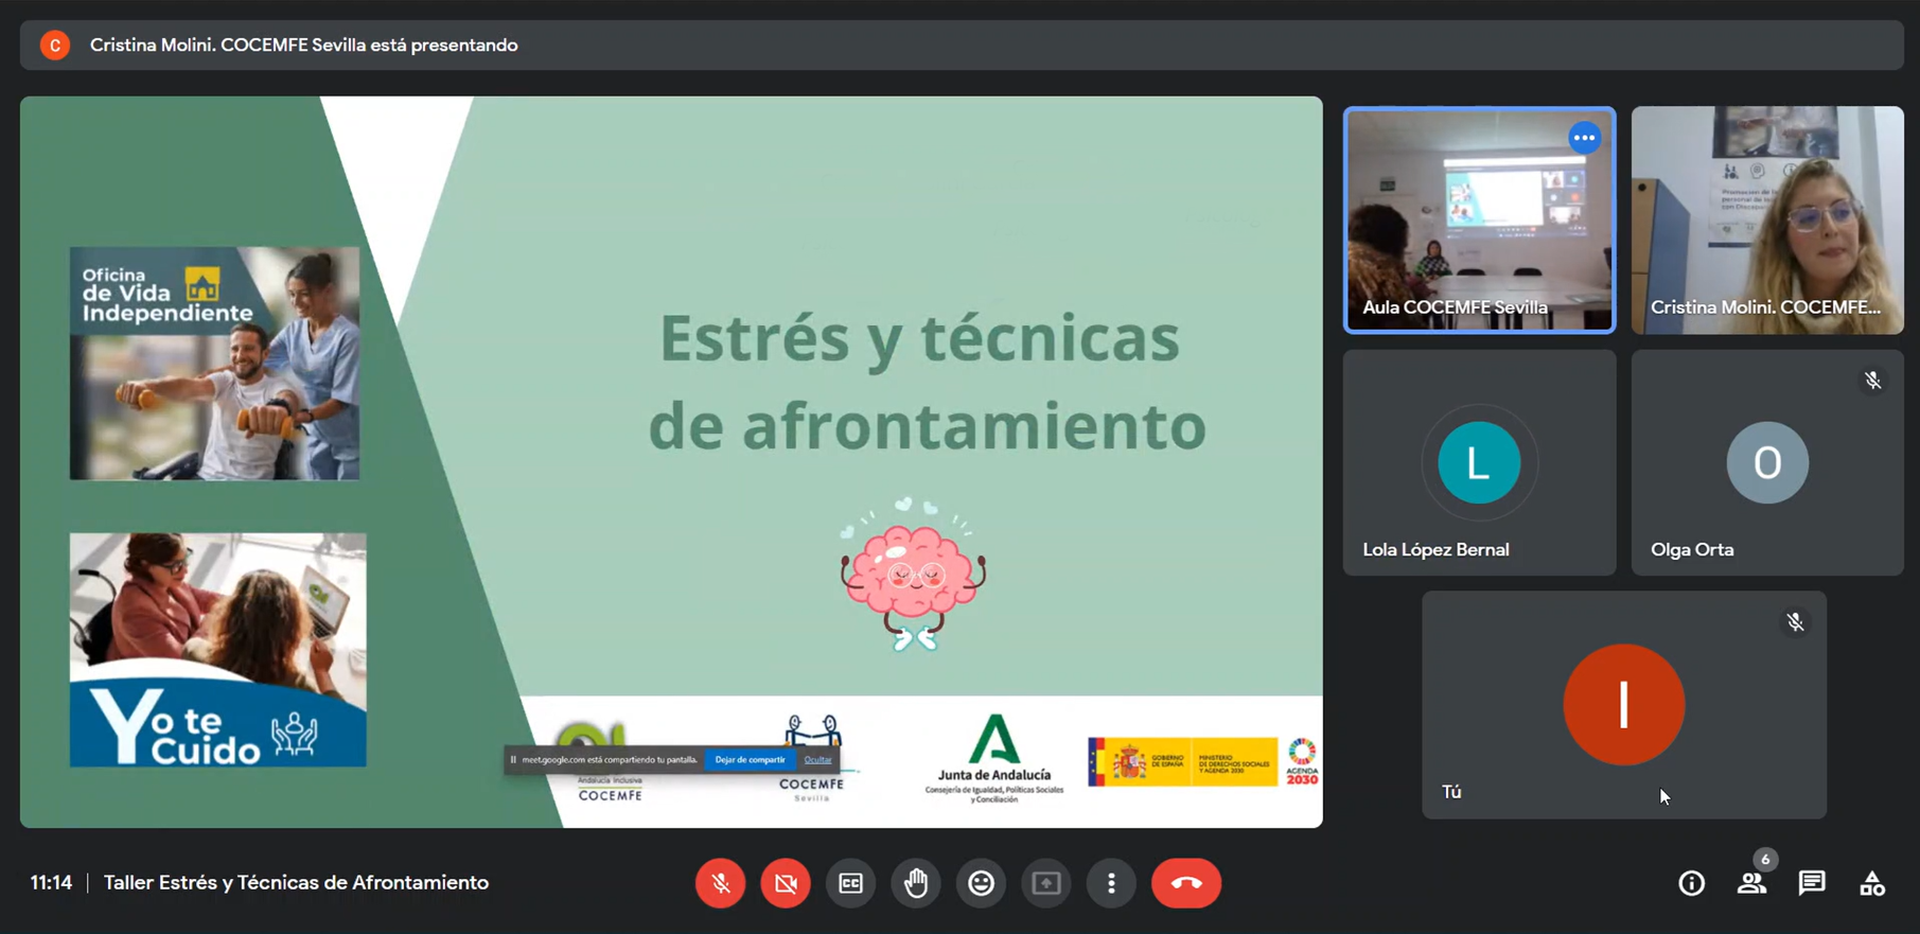The image size is (1920, 934).
Task: Click meeting title Taller Estrés y Técnicas de Afrontamiento
Action: point(296,882)
